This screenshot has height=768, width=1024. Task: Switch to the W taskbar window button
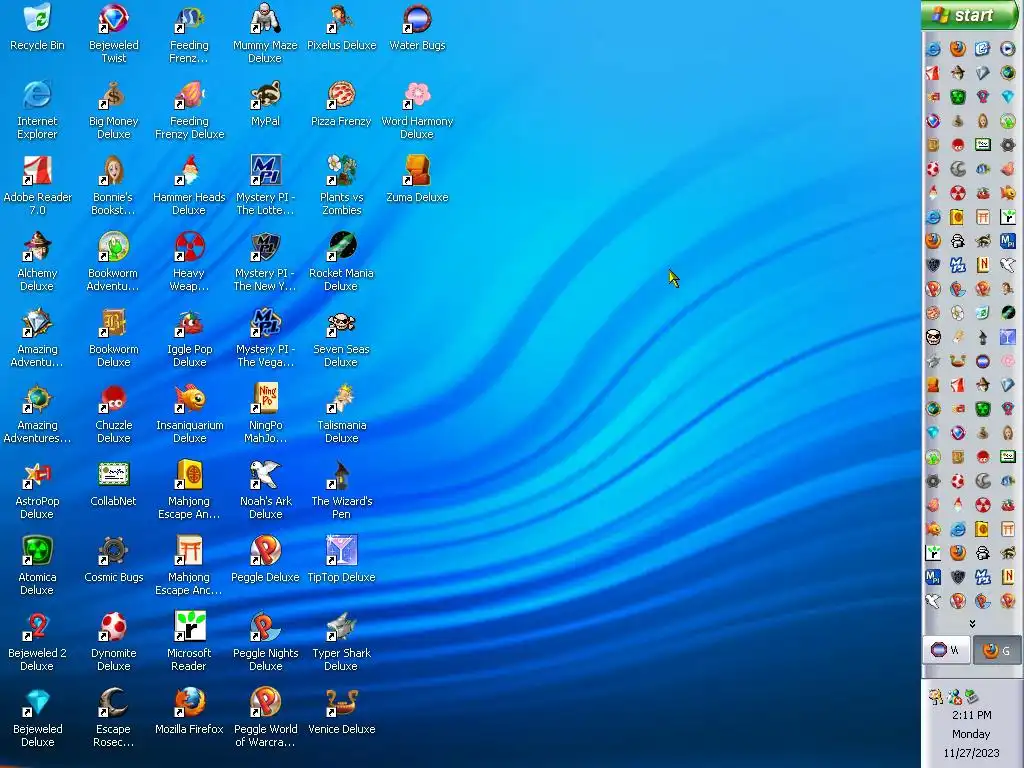point(946,650)
